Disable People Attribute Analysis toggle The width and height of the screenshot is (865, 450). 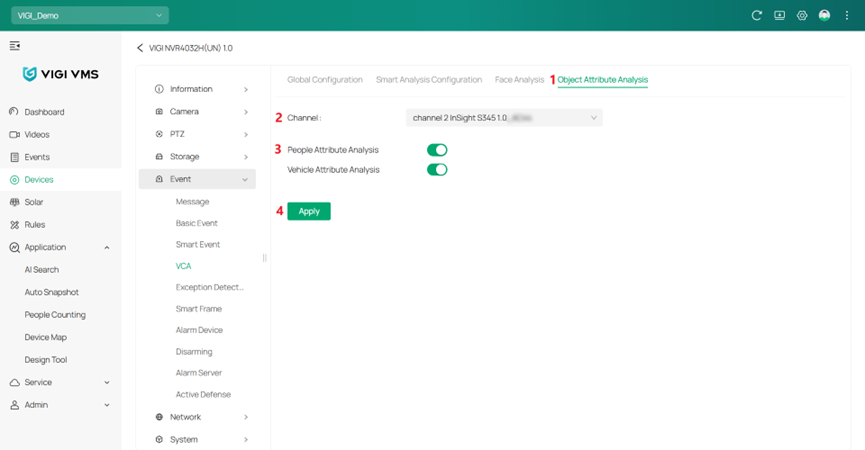[437, 150]
